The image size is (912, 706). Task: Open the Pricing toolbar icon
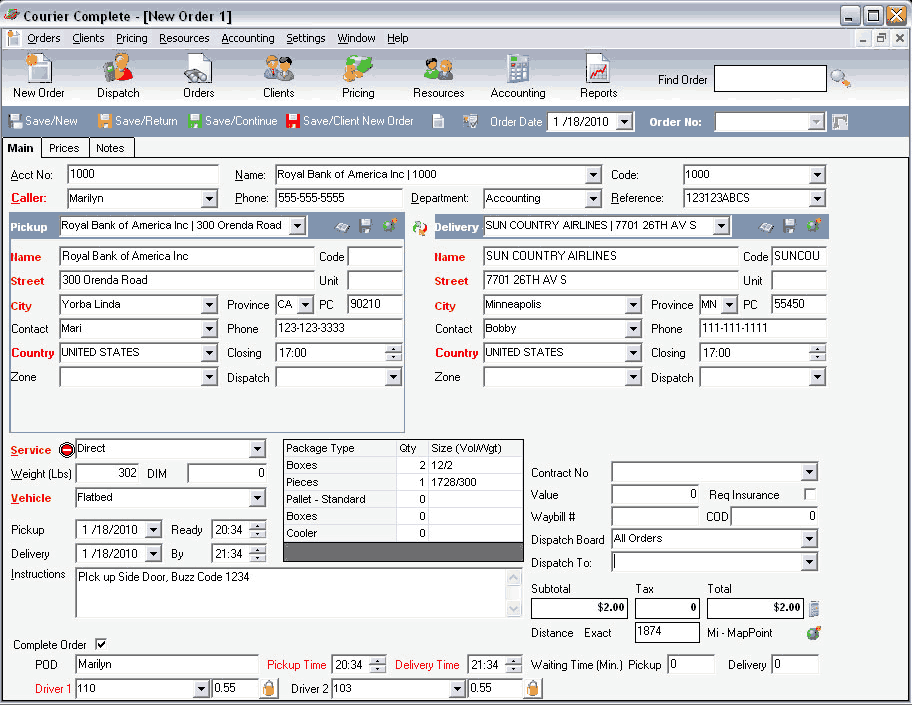click(358, 77)
